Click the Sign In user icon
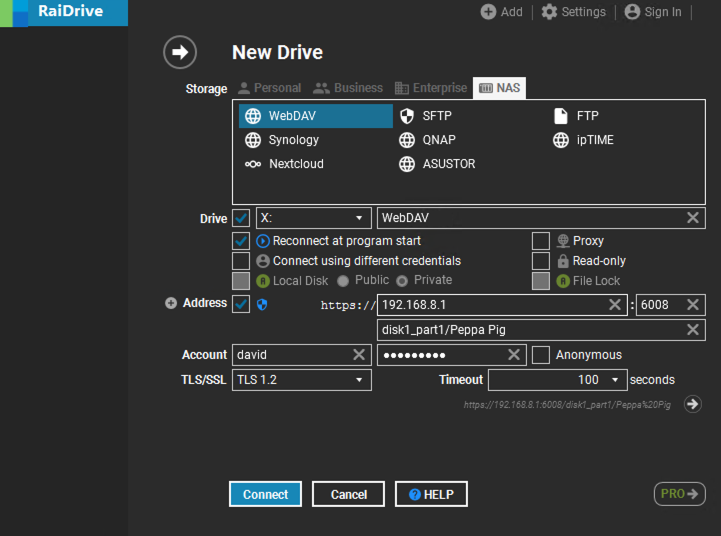 point(632,12)
